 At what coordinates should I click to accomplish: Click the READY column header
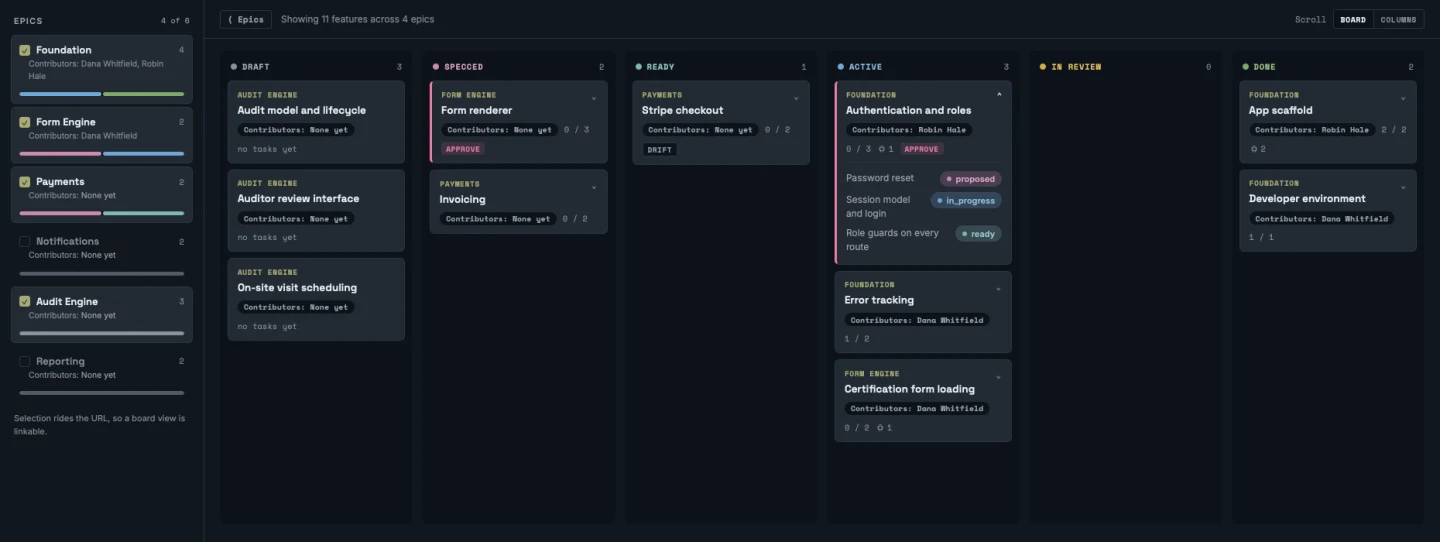pos(661,67)
